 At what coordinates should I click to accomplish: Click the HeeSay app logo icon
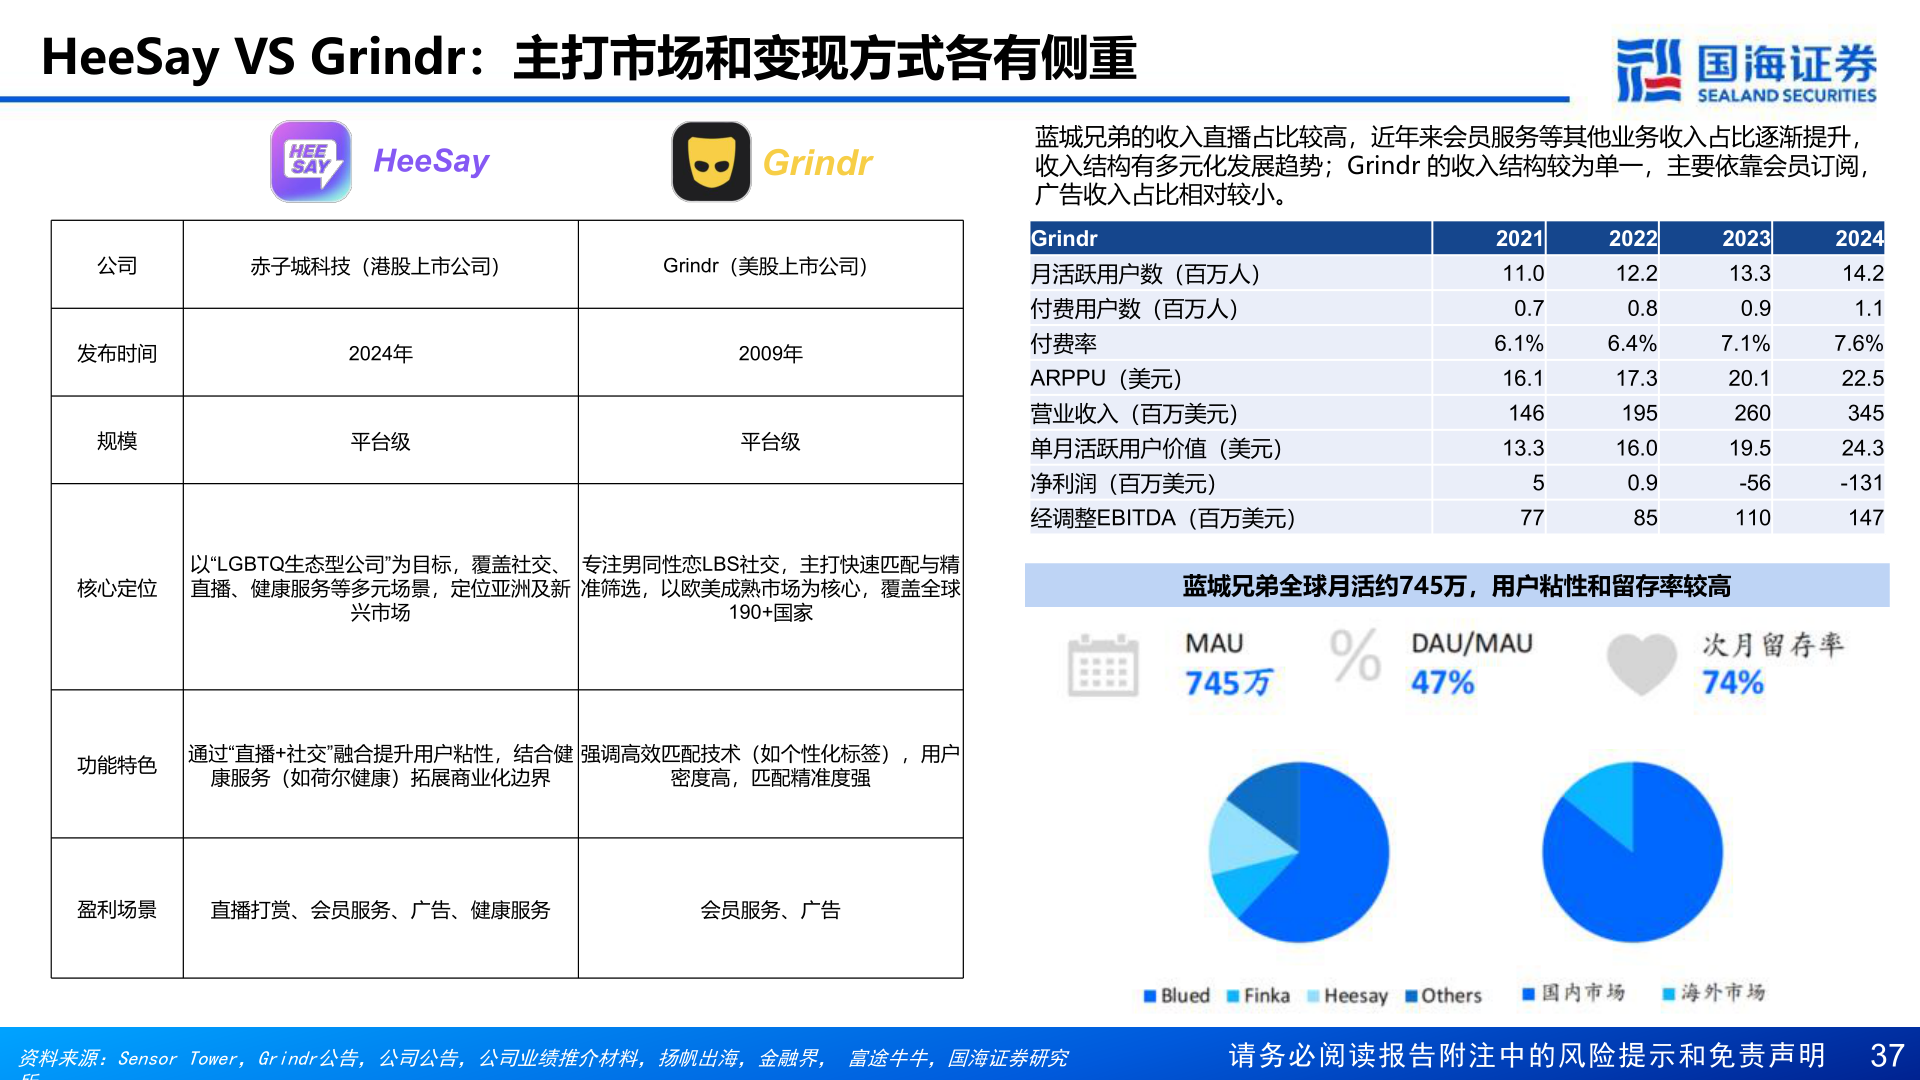pyautogui.click(x=311, y=161)
